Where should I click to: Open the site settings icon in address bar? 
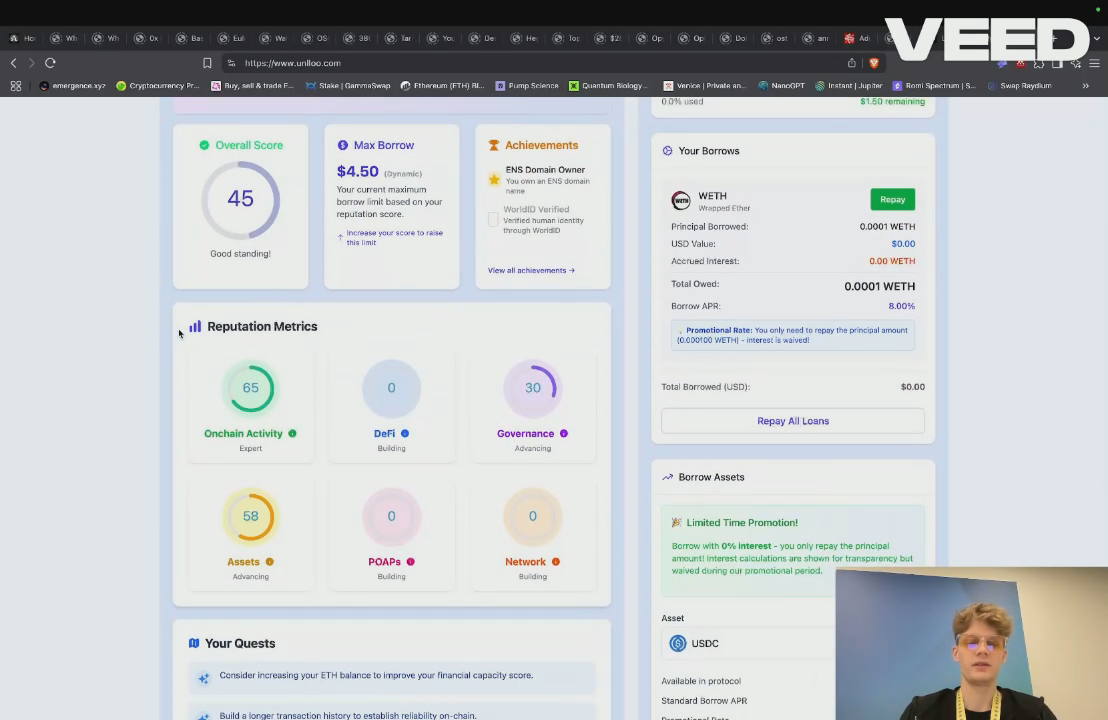(231, 63)
